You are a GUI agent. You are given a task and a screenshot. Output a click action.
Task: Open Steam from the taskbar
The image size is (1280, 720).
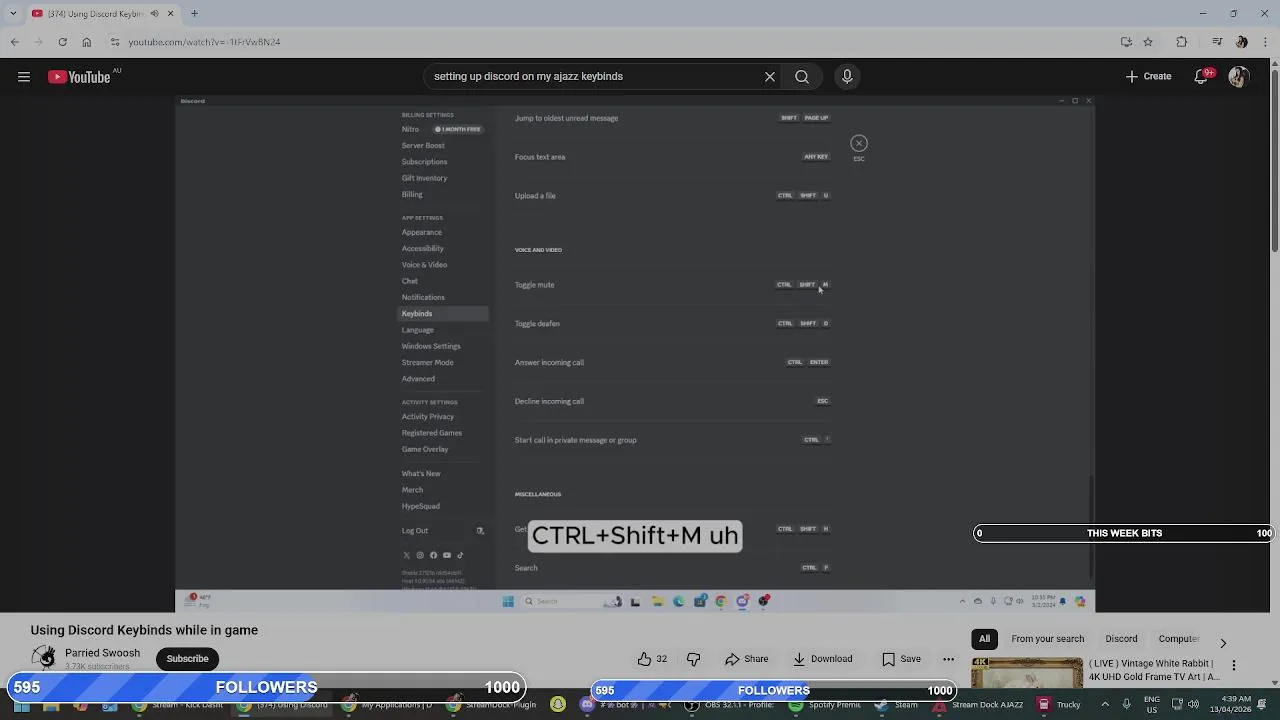(x=897, y=705)
